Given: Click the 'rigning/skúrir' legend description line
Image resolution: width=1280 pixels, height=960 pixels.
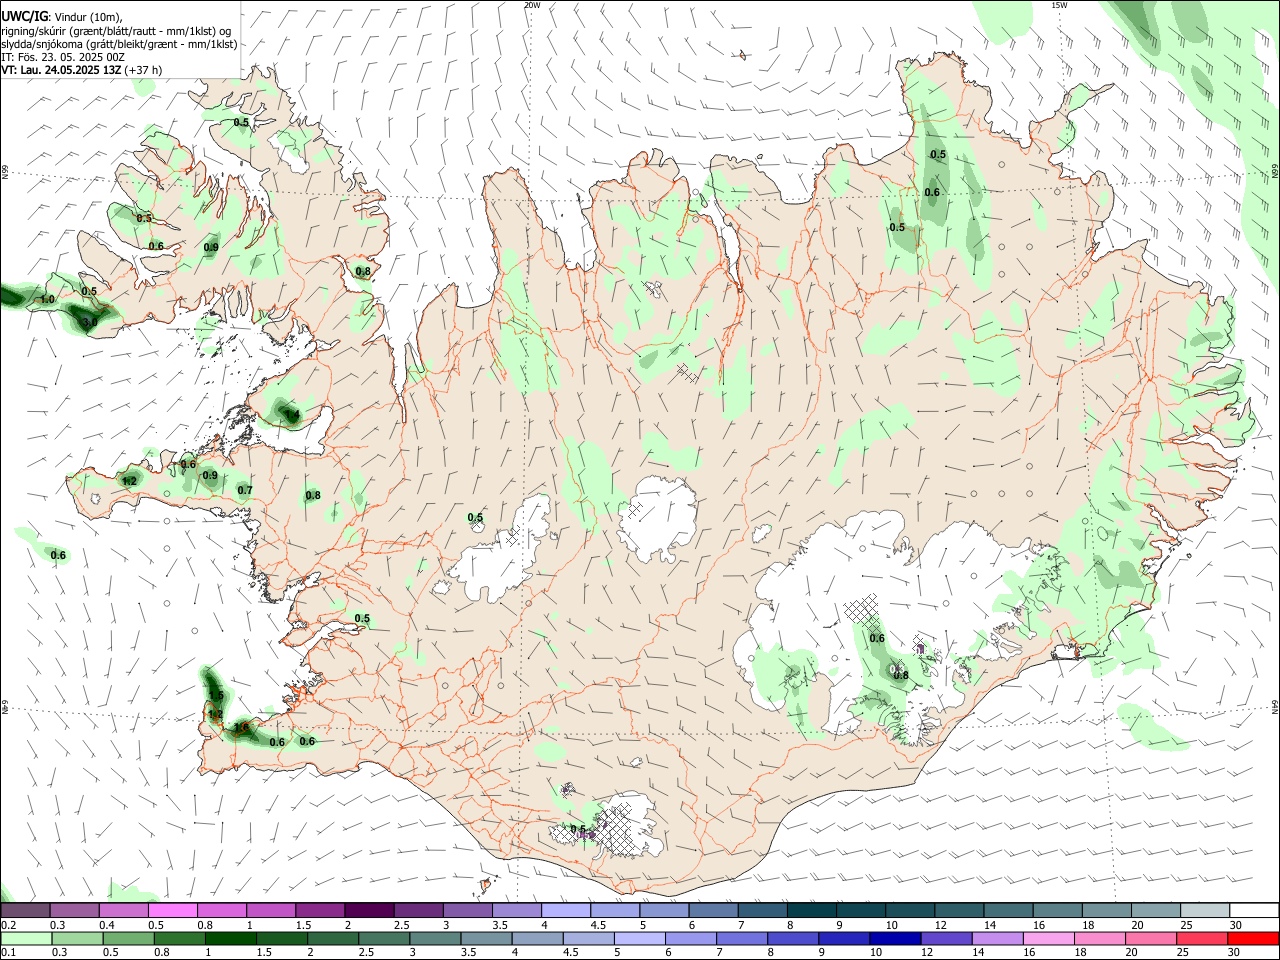Looking at the screenshot, I should [x=117, y=31].
